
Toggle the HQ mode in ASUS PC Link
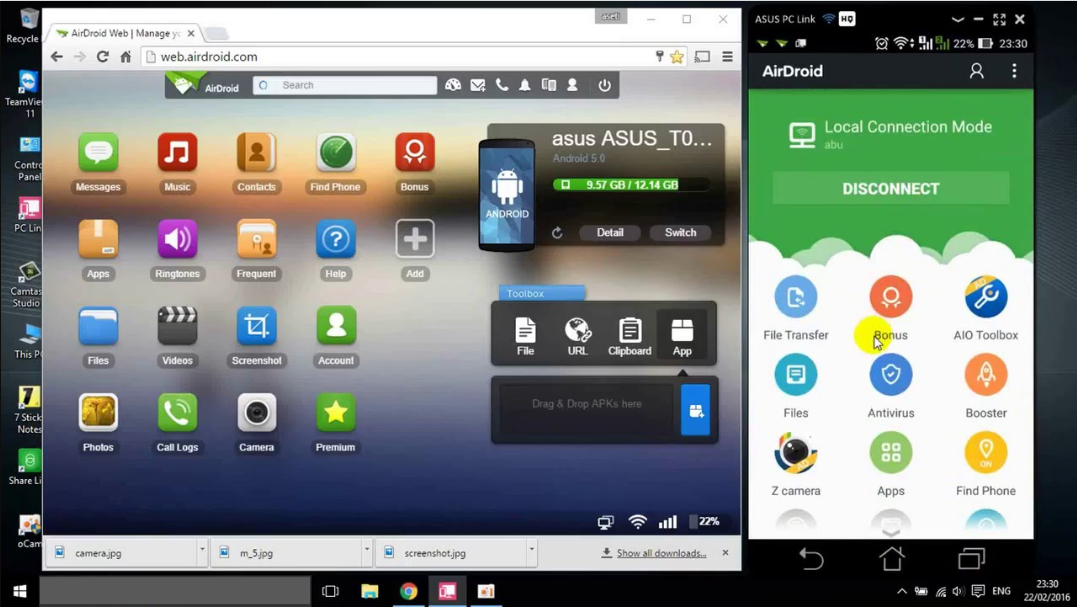[x=847, y=19]
